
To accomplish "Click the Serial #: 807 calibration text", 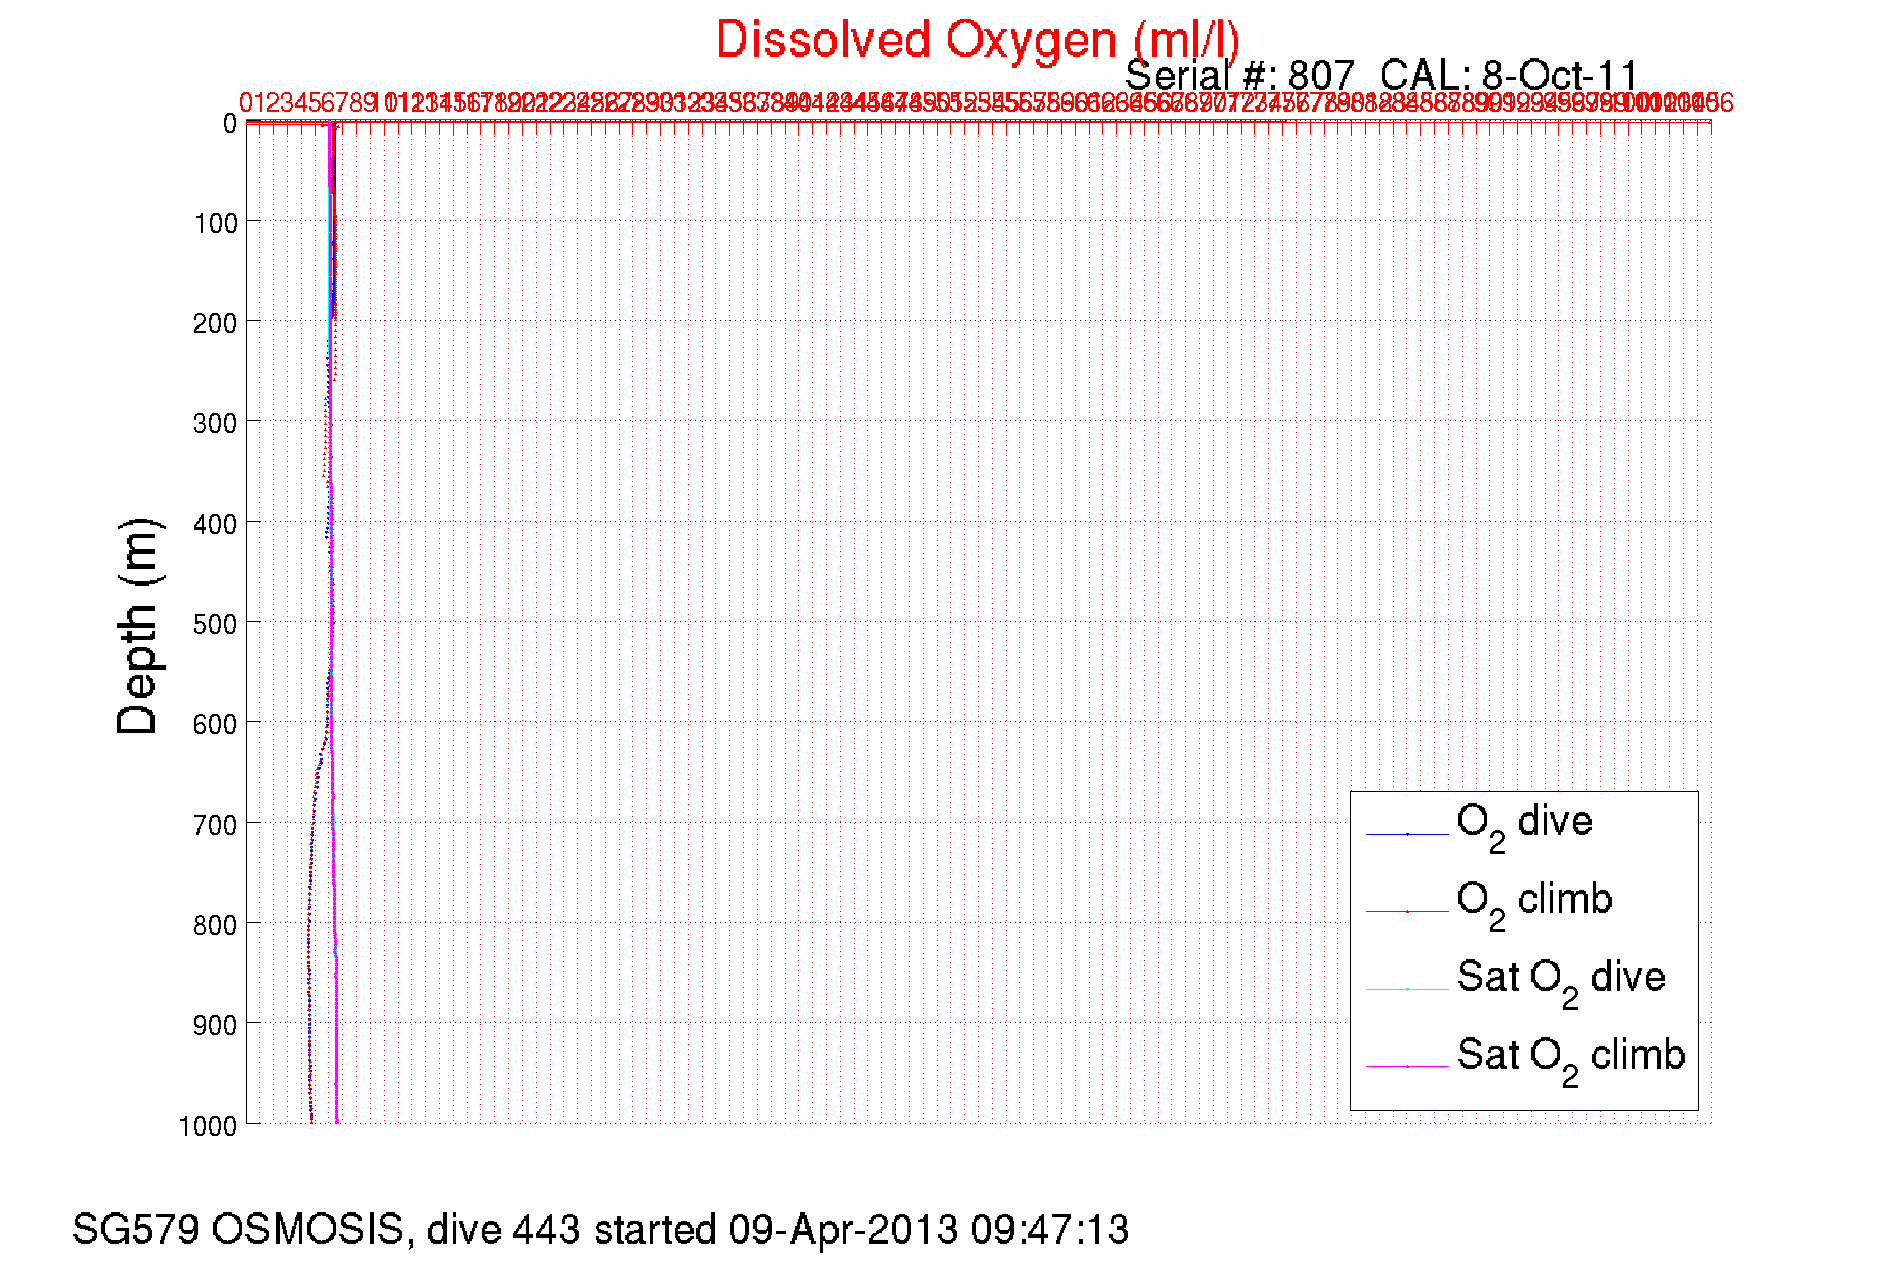I will [x=1381, y=76].
